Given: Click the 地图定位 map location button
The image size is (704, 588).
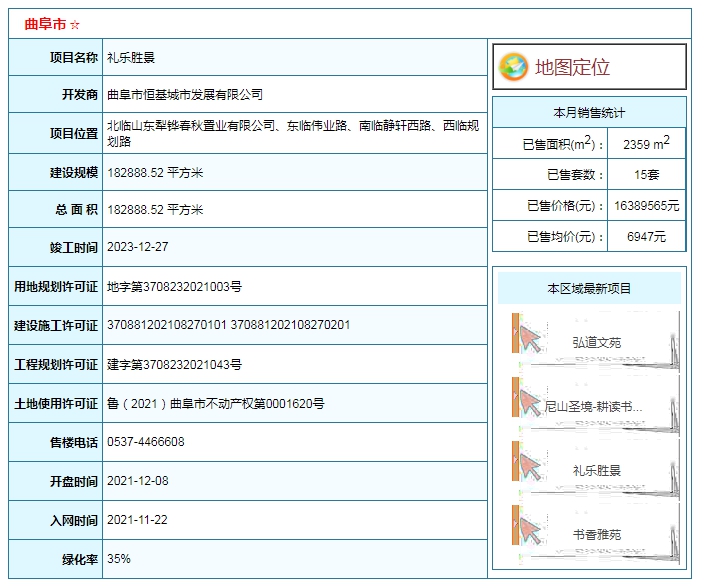Looking at the screenshot, I should pos(589,67).
